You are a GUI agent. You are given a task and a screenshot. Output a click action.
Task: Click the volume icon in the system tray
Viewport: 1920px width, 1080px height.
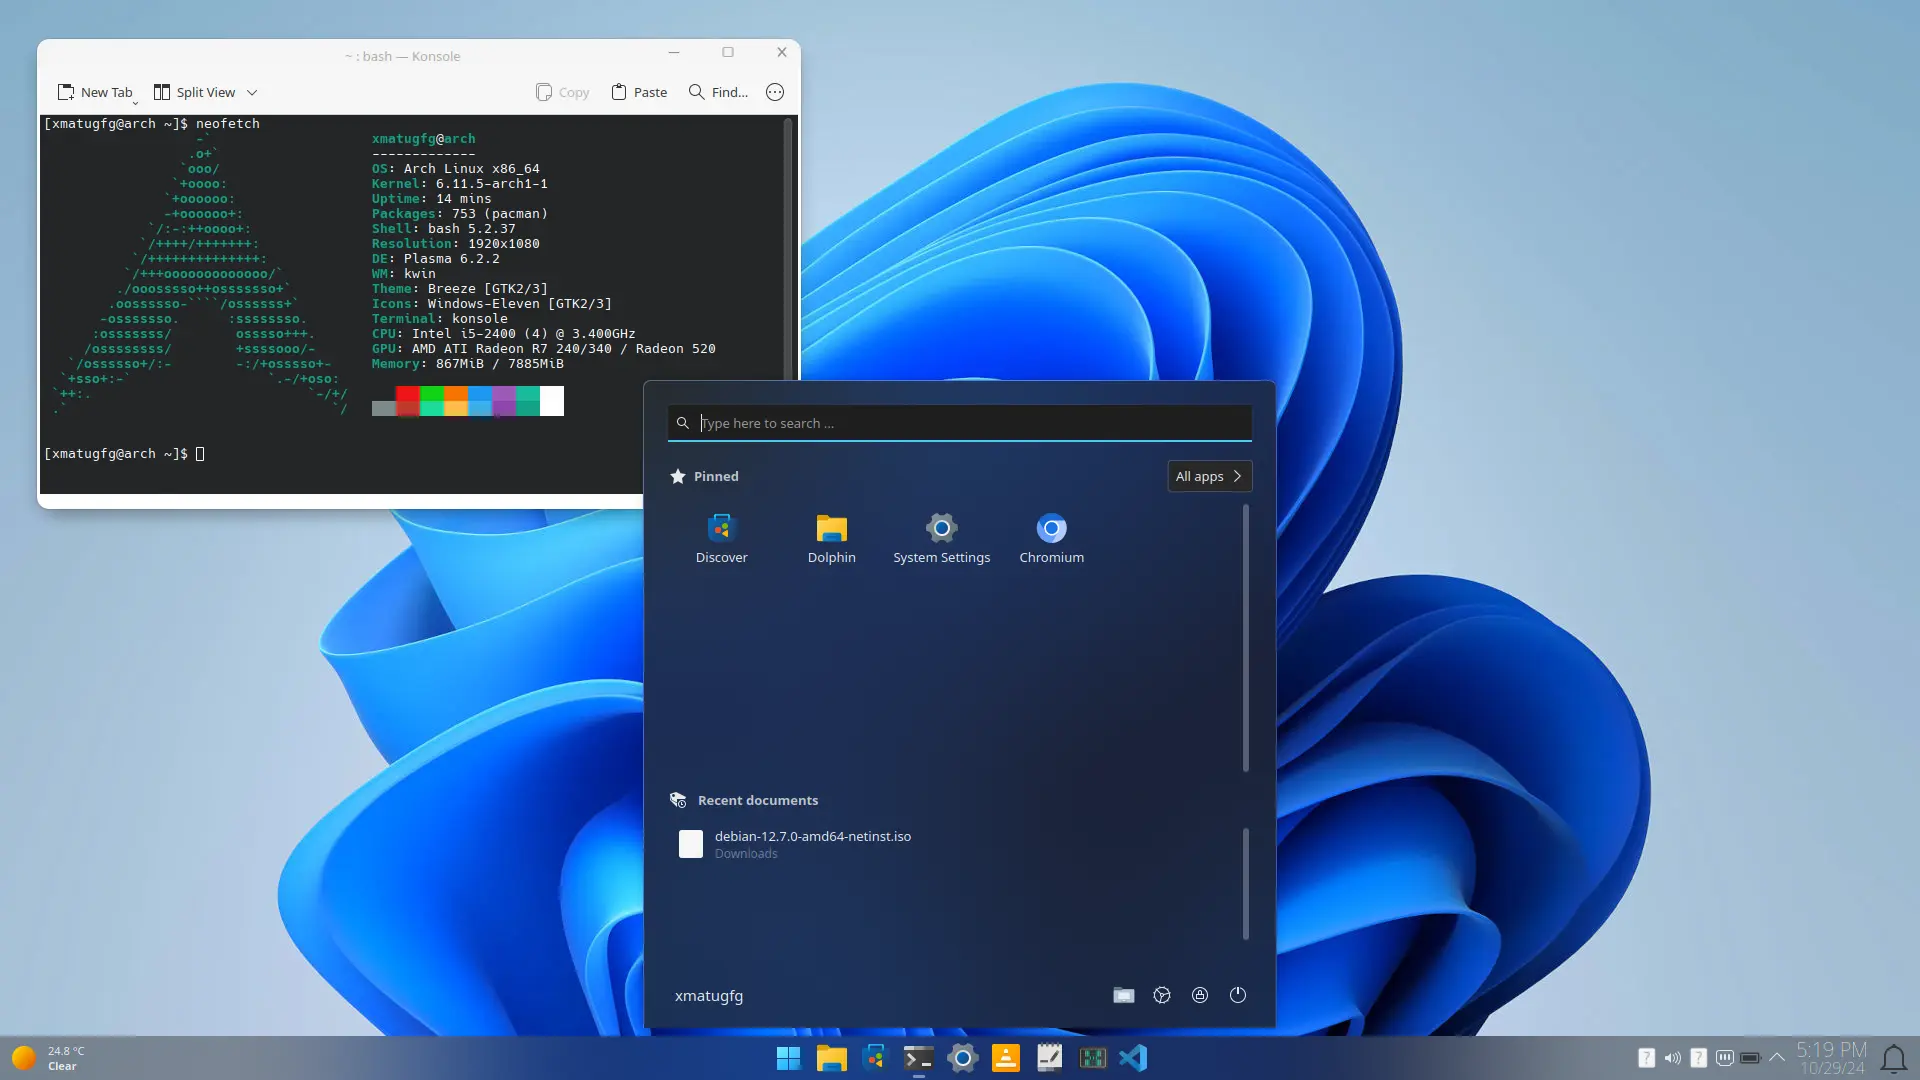click(x=1672, y=1058)
